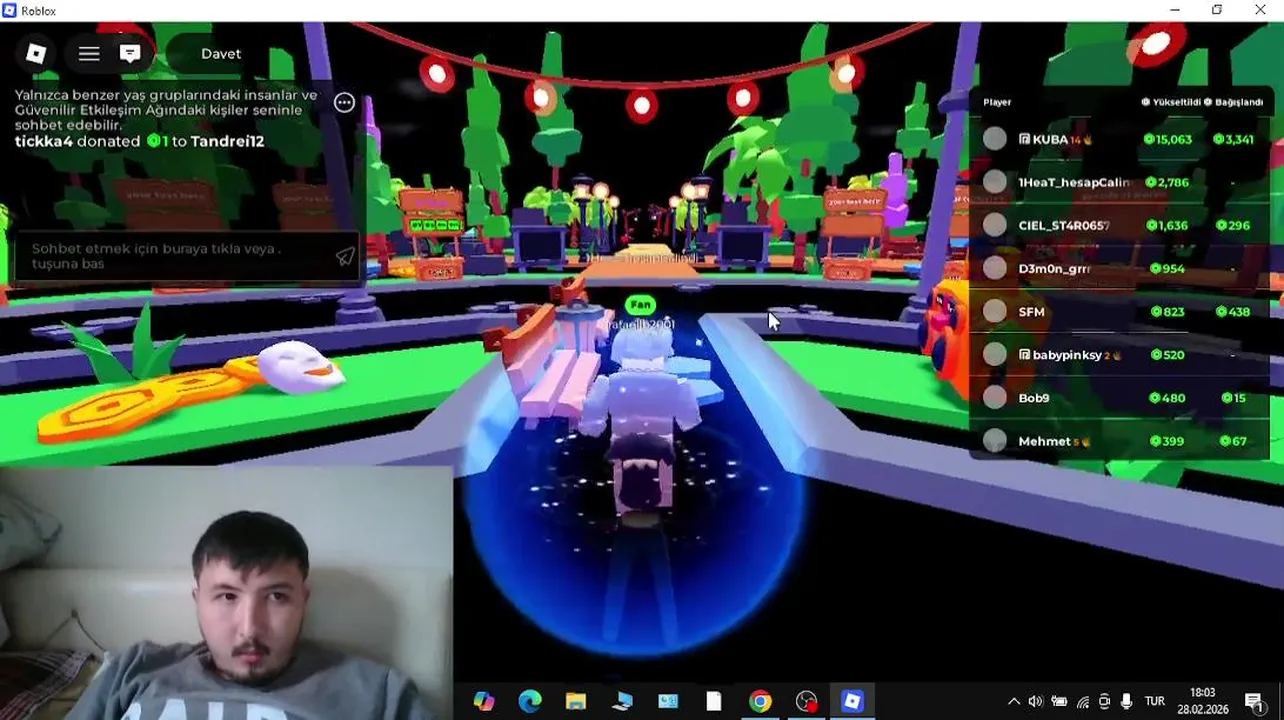Viewport: 1284px width, 720px height.
Task: Open File Explorer from the taskbar
Action: [x=576, y=701]
